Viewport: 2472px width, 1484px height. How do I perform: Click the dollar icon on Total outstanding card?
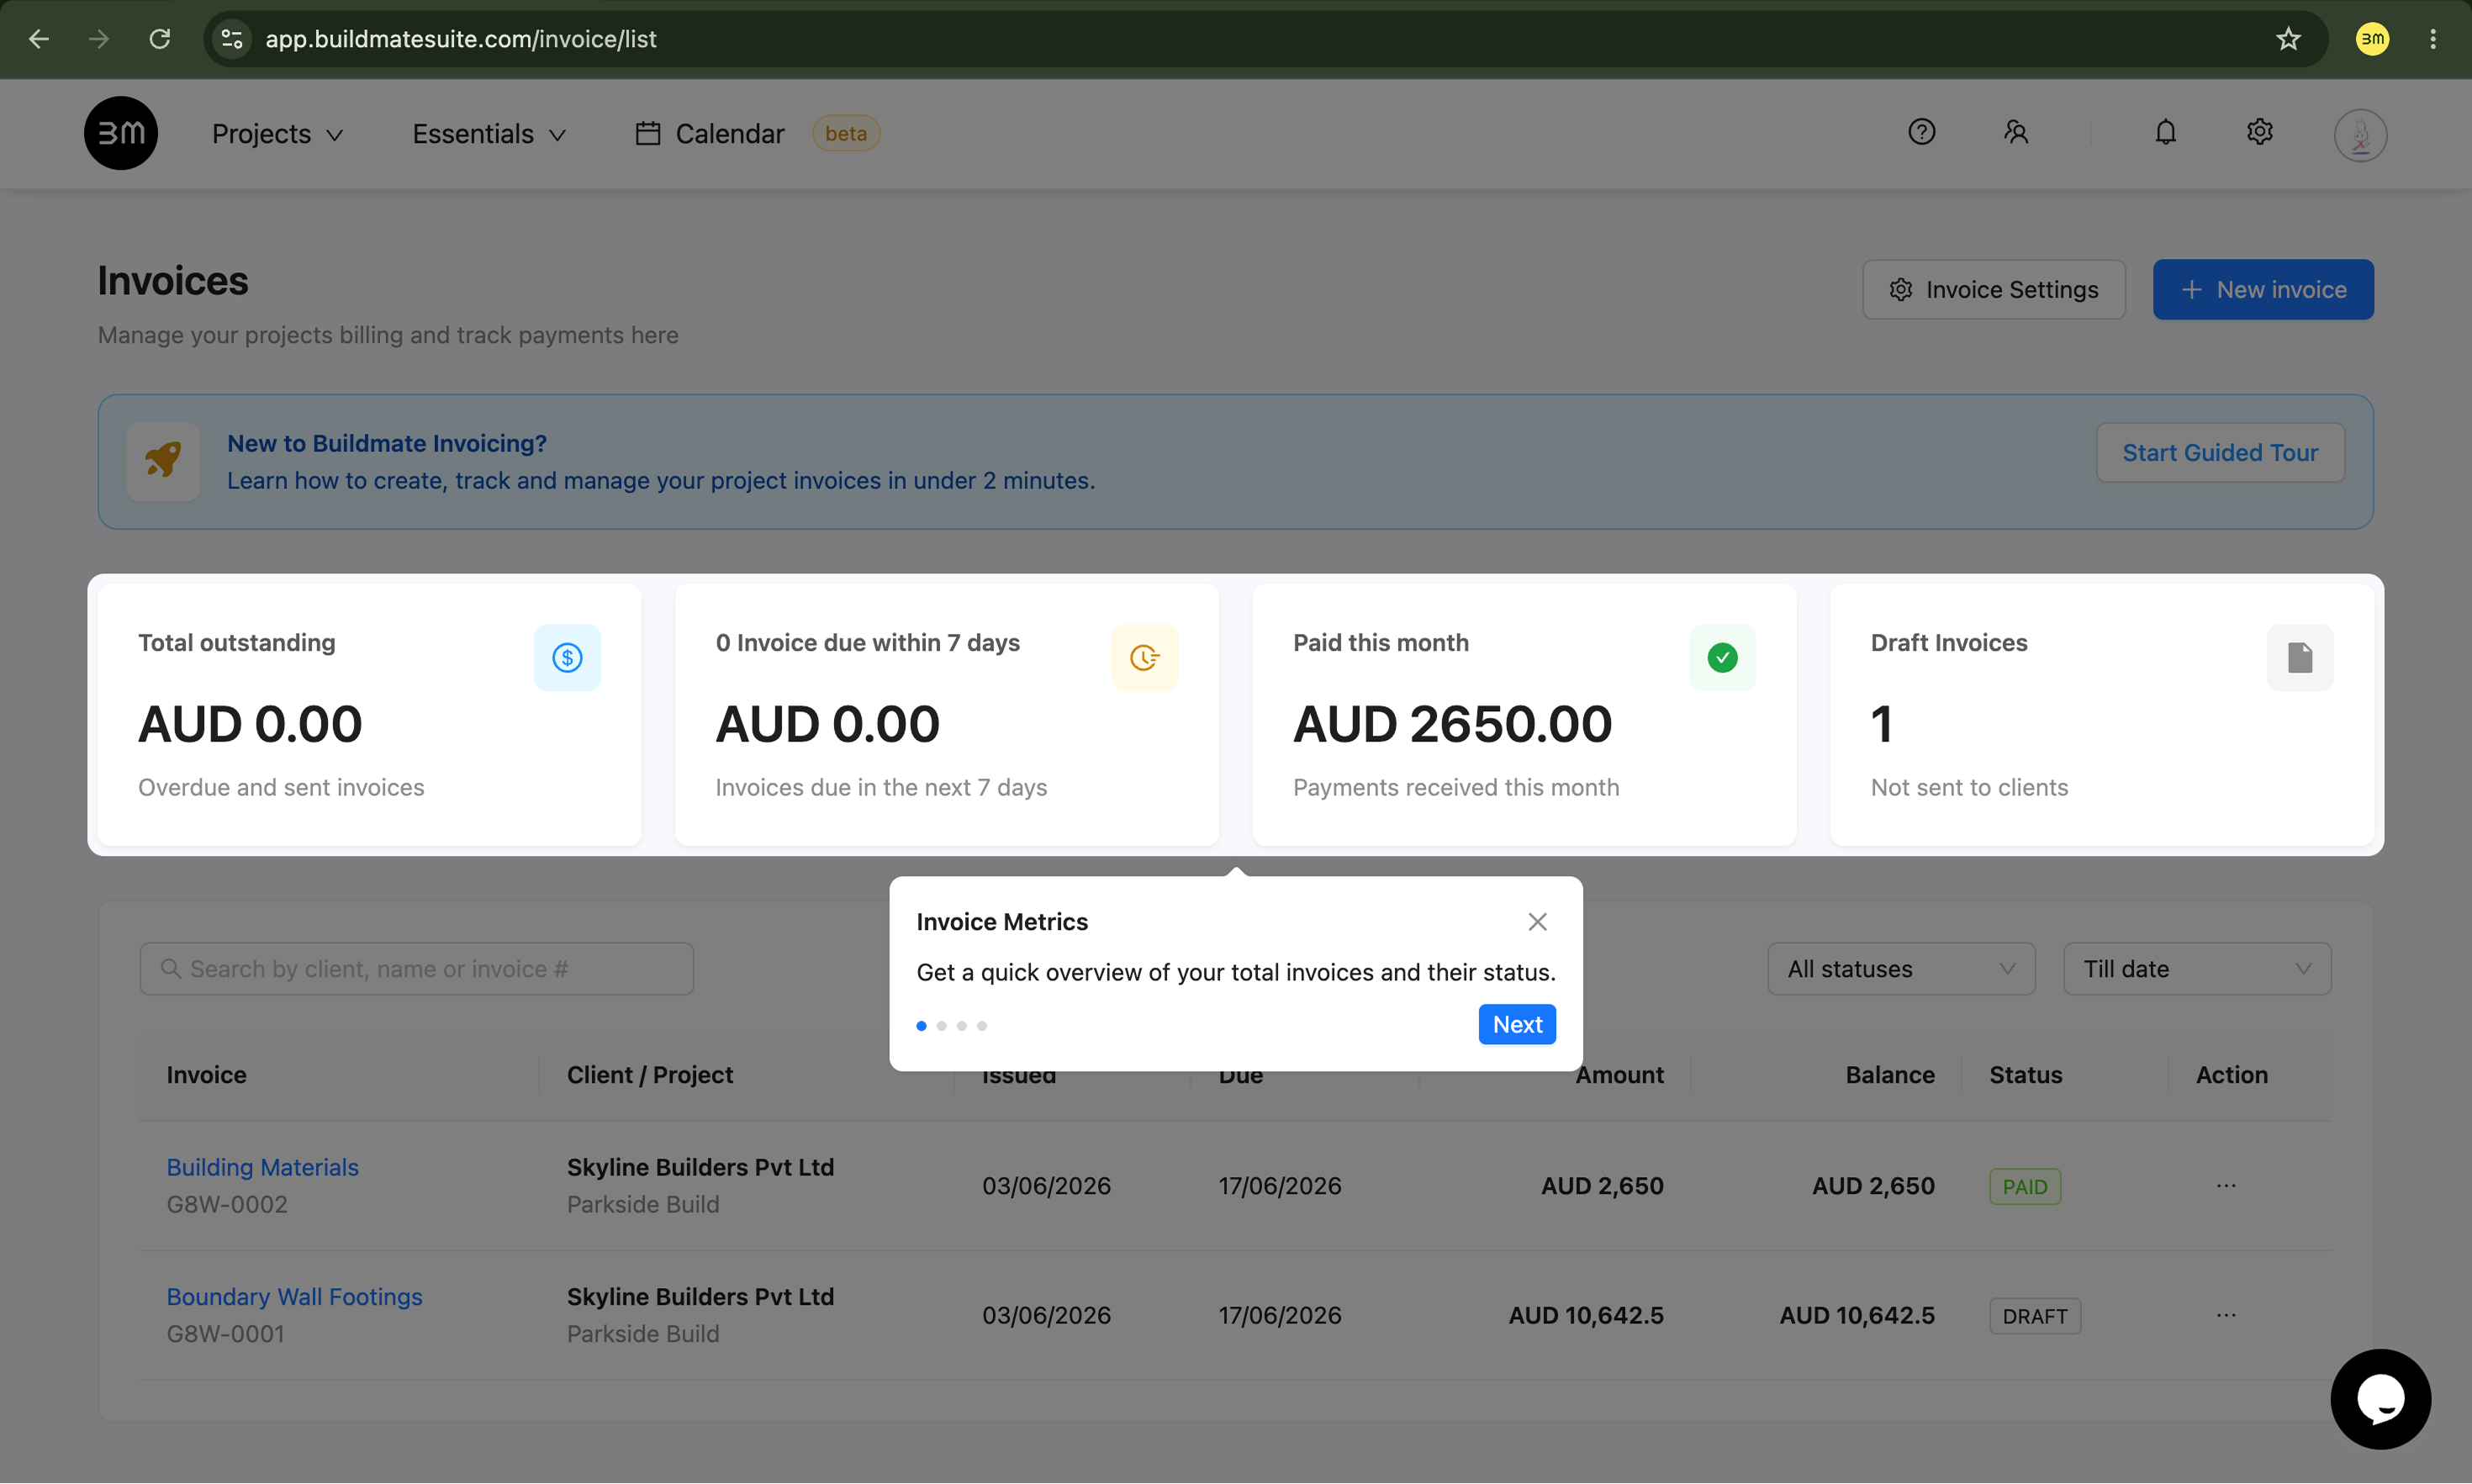[x=567, y=657]
